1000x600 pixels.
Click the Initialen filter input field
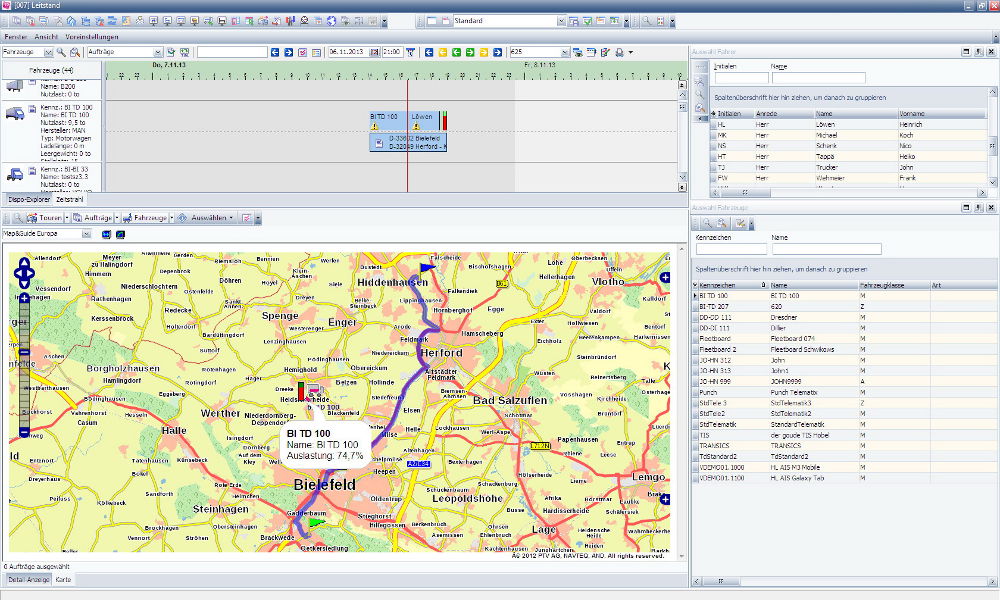(x=741, y=78)
